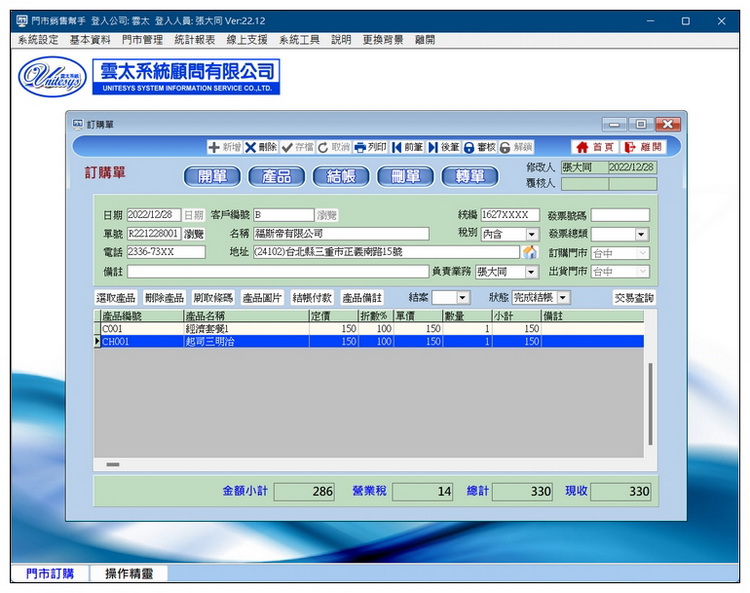Open the 發票總類 dropdown
Screen dimensions: 750x593
641,234
